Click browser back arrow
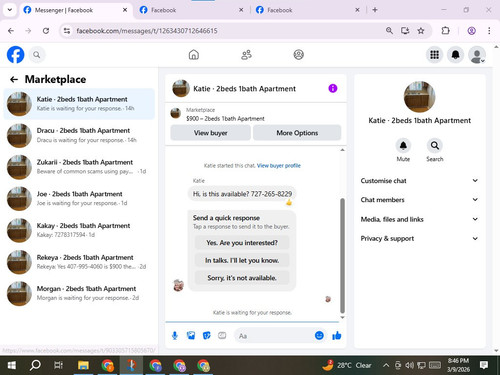 [x=11, y=31]
